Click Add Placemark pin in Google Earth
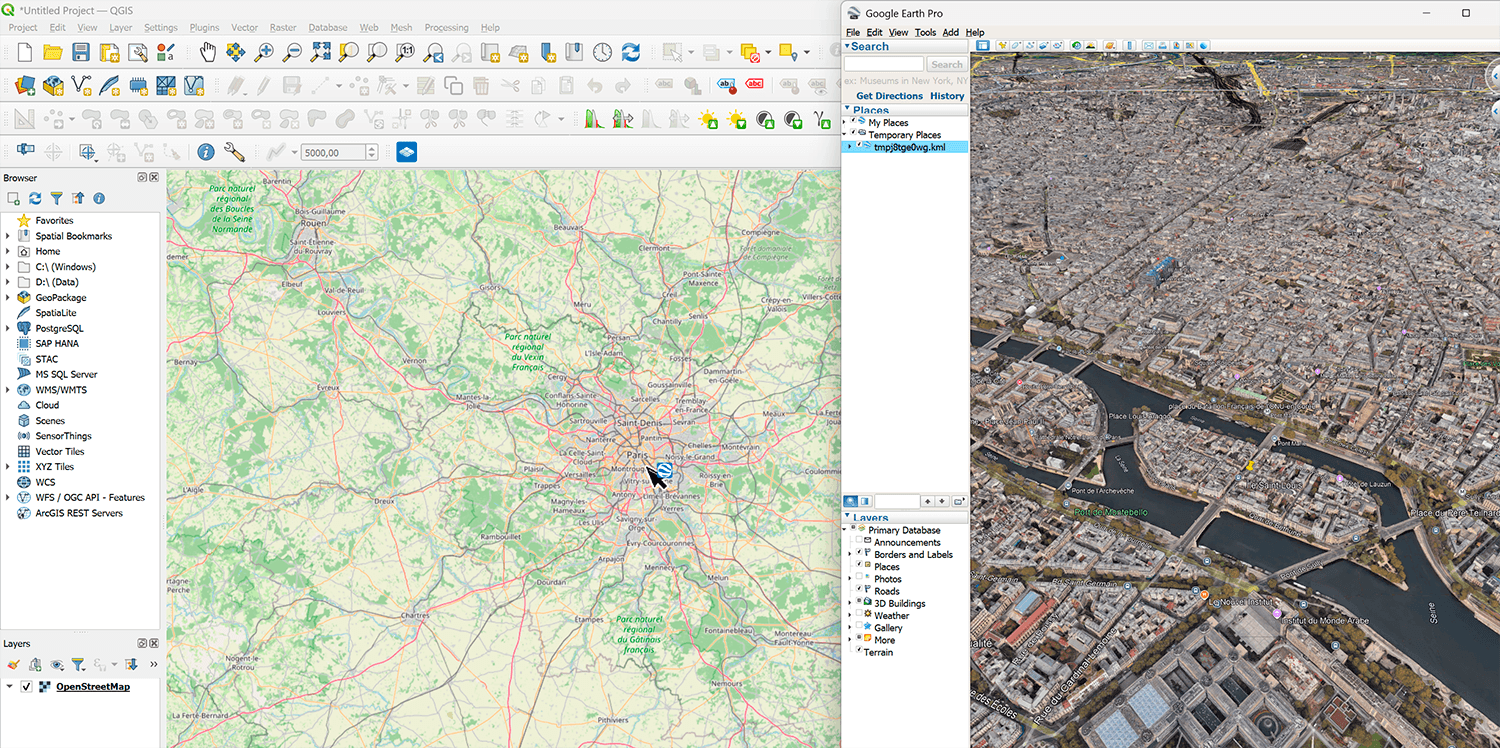 pyautogui.click(x=1002, y=45)
